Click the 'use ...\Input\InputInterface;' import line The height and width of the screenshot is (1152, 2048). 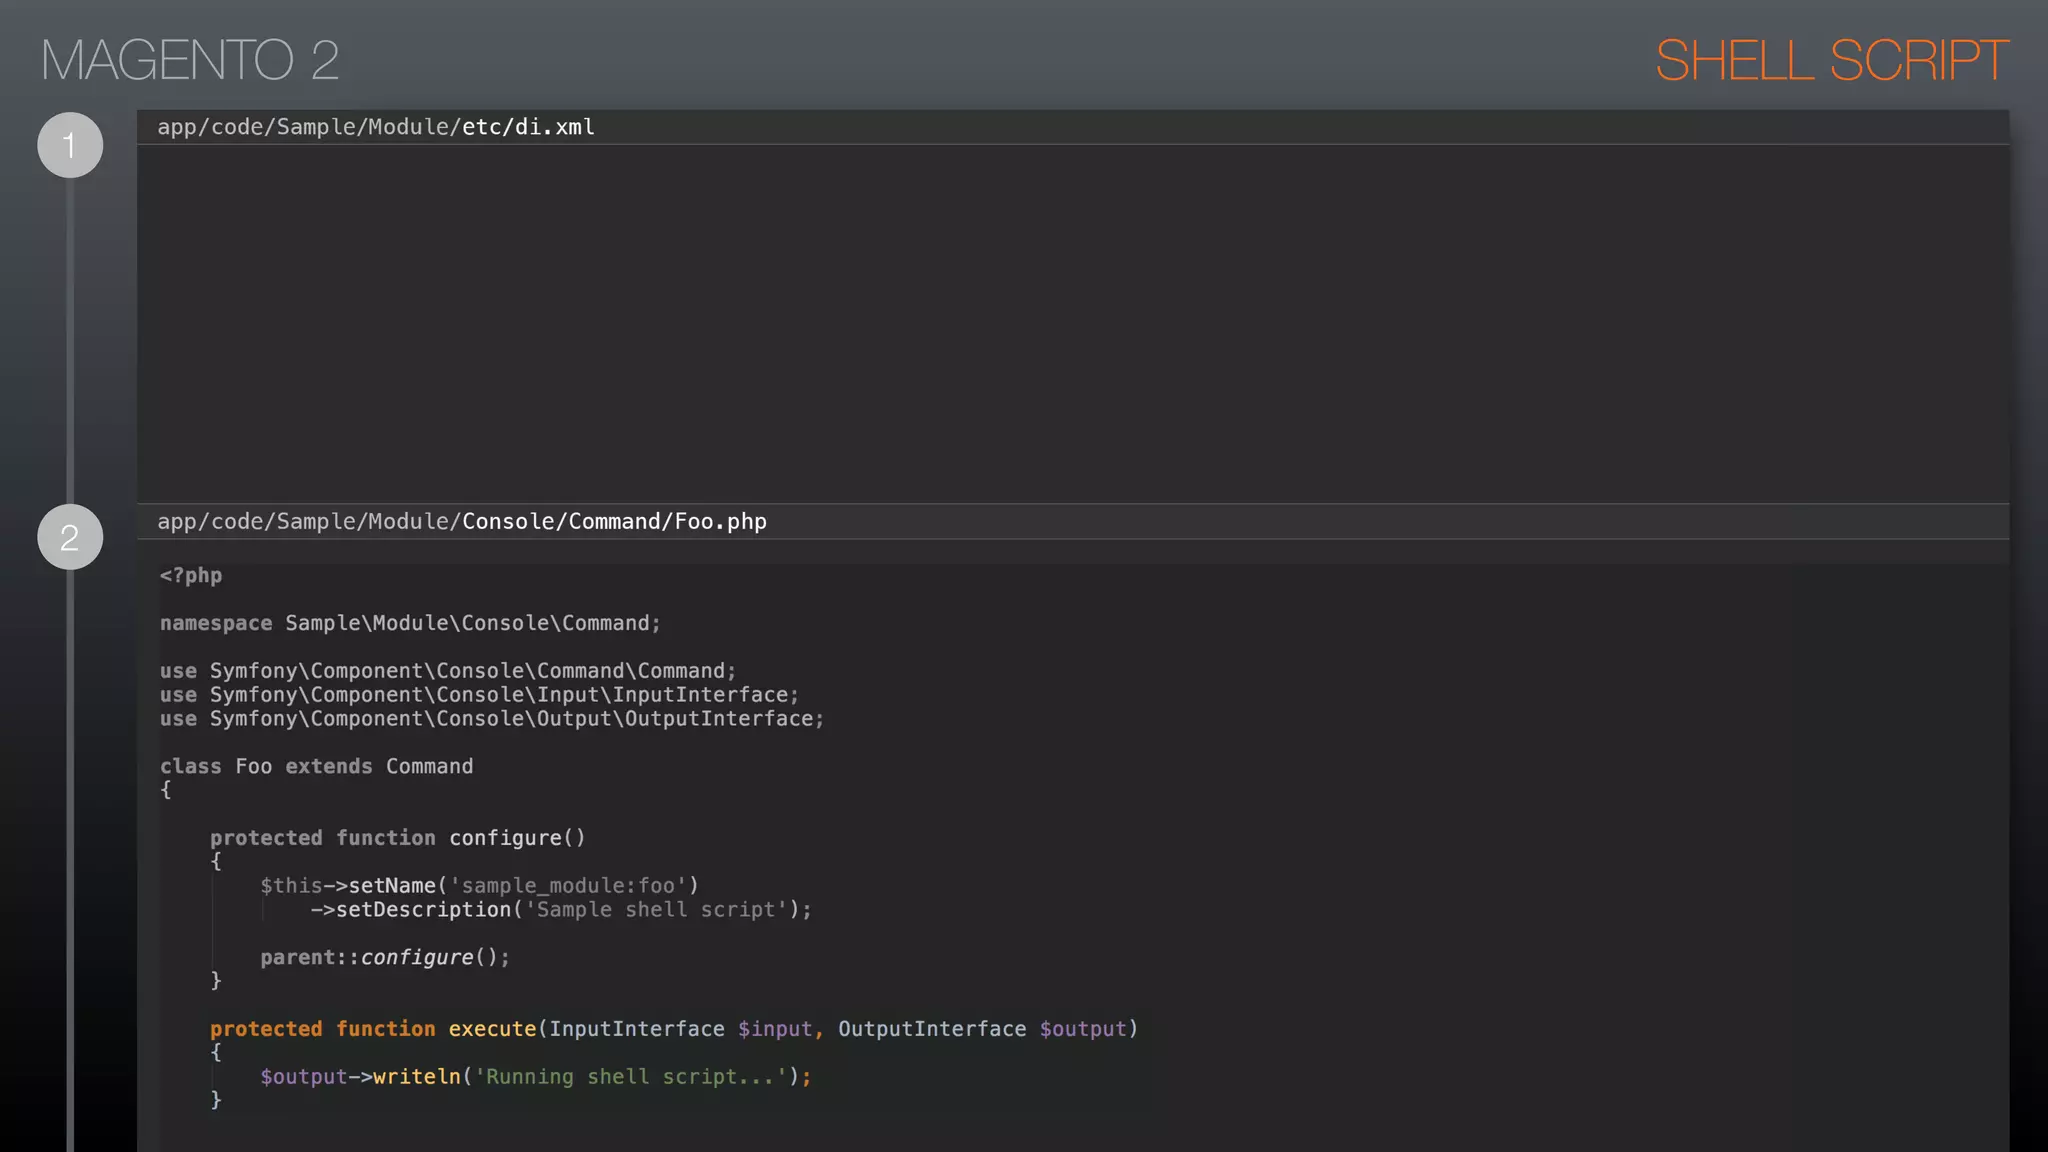(479, 695)
